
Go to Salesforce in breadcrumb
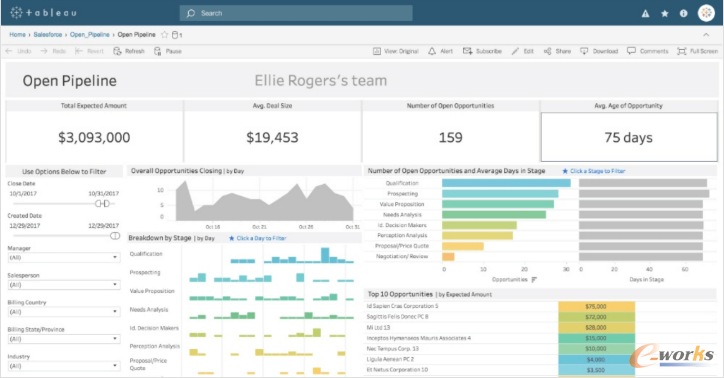(x=48, y=35)
